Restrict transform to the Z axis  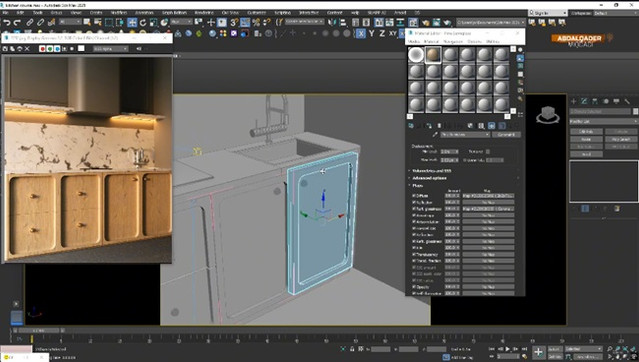tap(382, 33)
